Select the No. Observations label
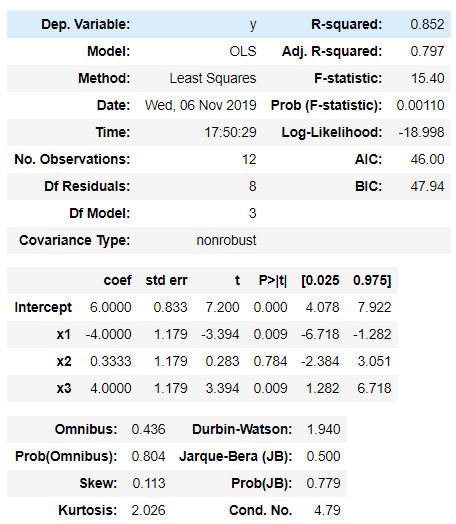The height and width of the screenshot is (524, 456). 72,159
